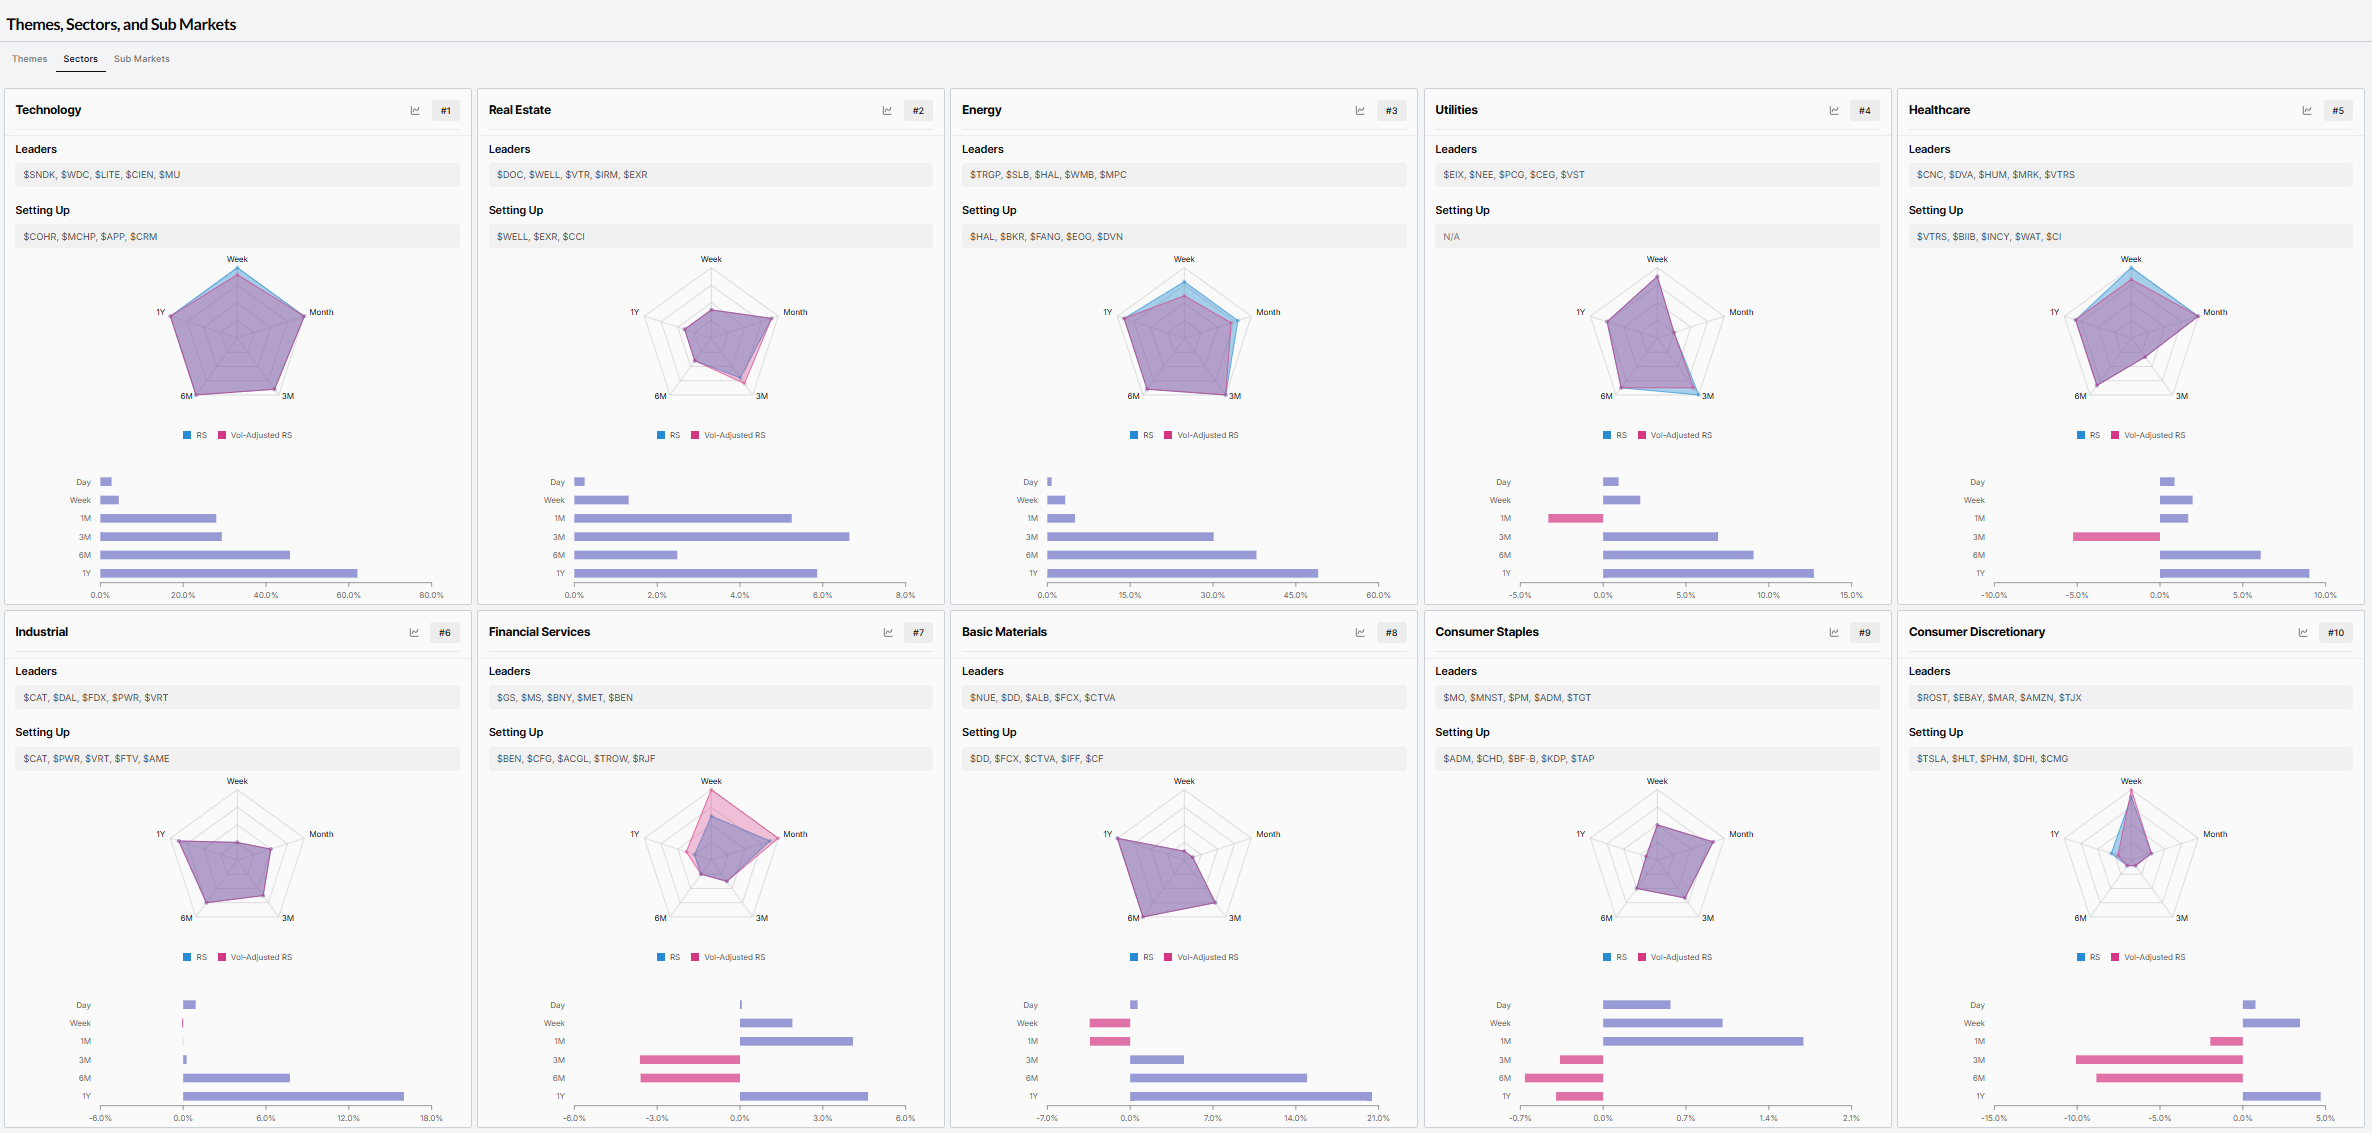The image size is (2372, 1133).
Task: Click the #8 rank badge on Basic Materials
Action: pyautogui.click(x=1392, y=633)
